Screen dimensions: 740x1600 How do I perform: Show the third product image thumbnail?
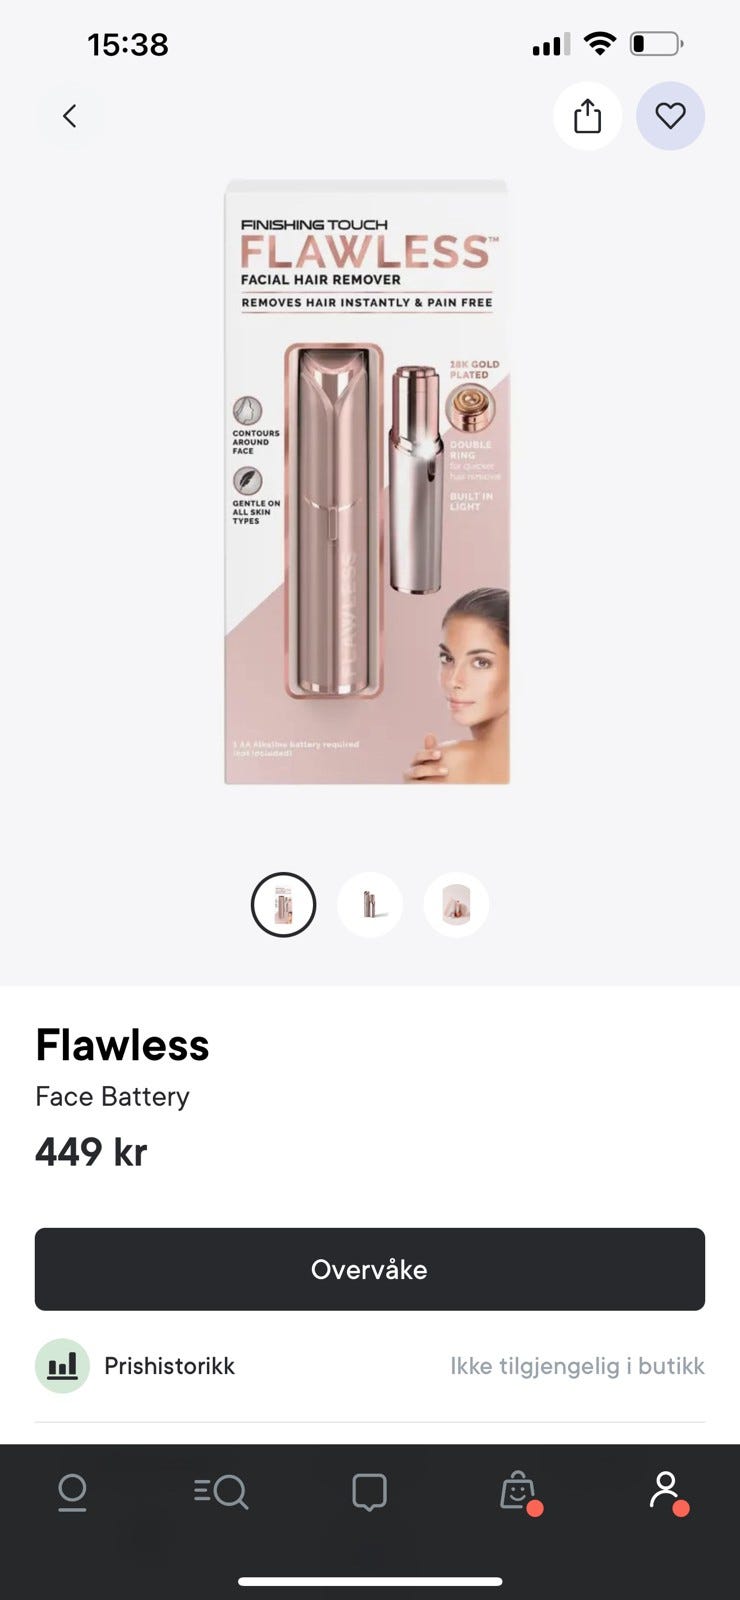(x=456, y=905)
